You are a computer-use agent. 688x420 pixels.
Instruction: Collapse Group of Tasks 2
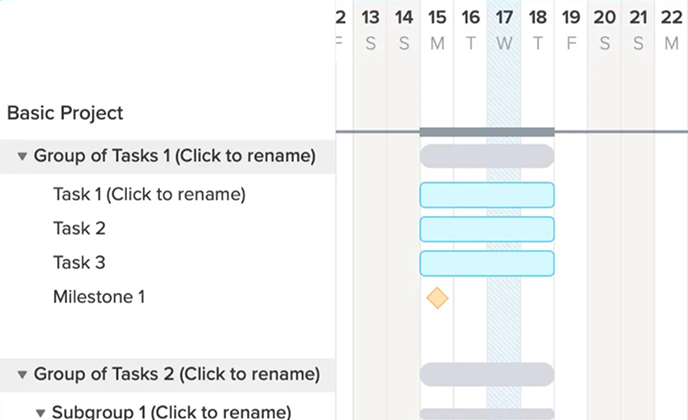[x=22, y=375]
